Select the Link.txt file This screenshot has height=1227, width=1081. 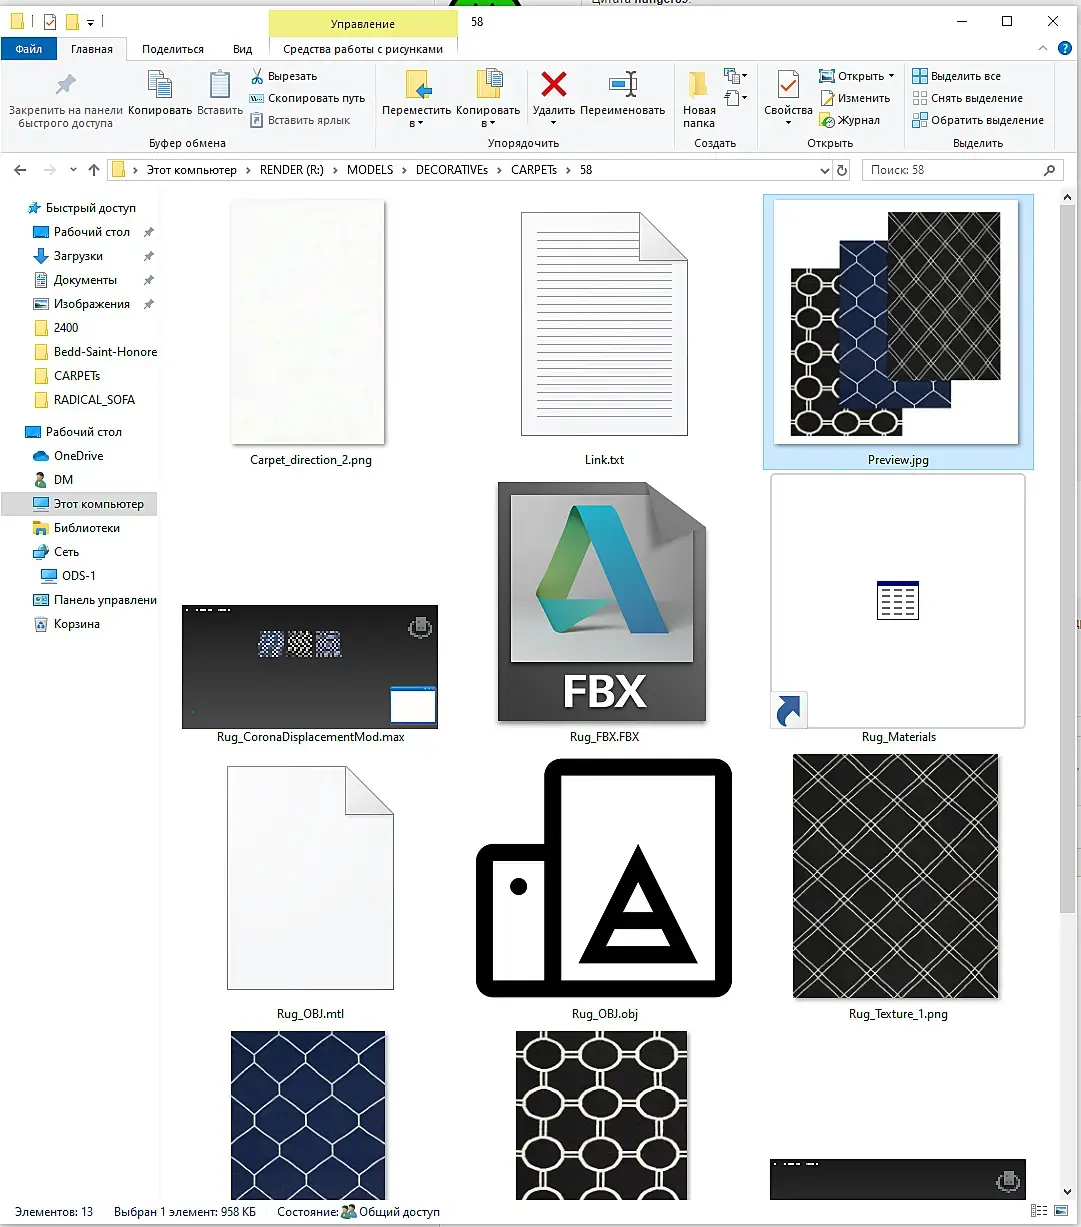(604, 324)
